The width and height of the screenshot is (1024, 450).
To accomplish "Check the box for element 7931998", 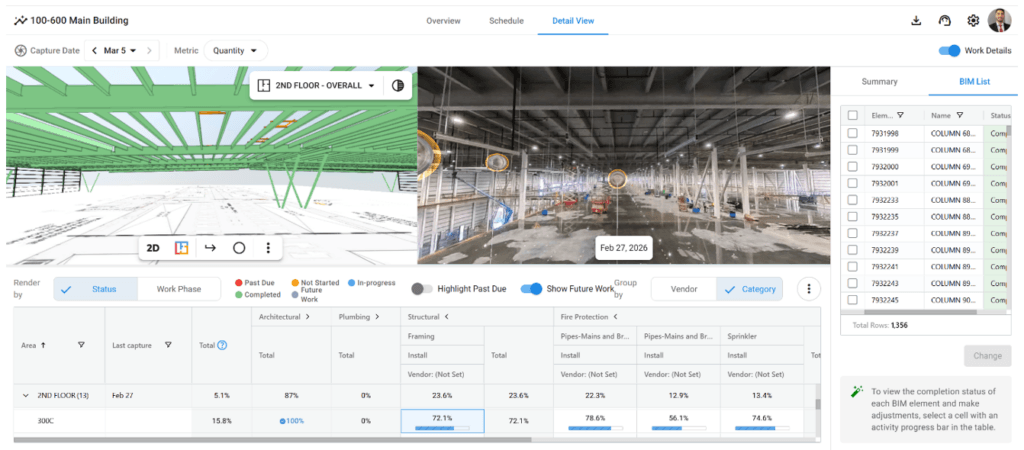I will click(853, 133).
